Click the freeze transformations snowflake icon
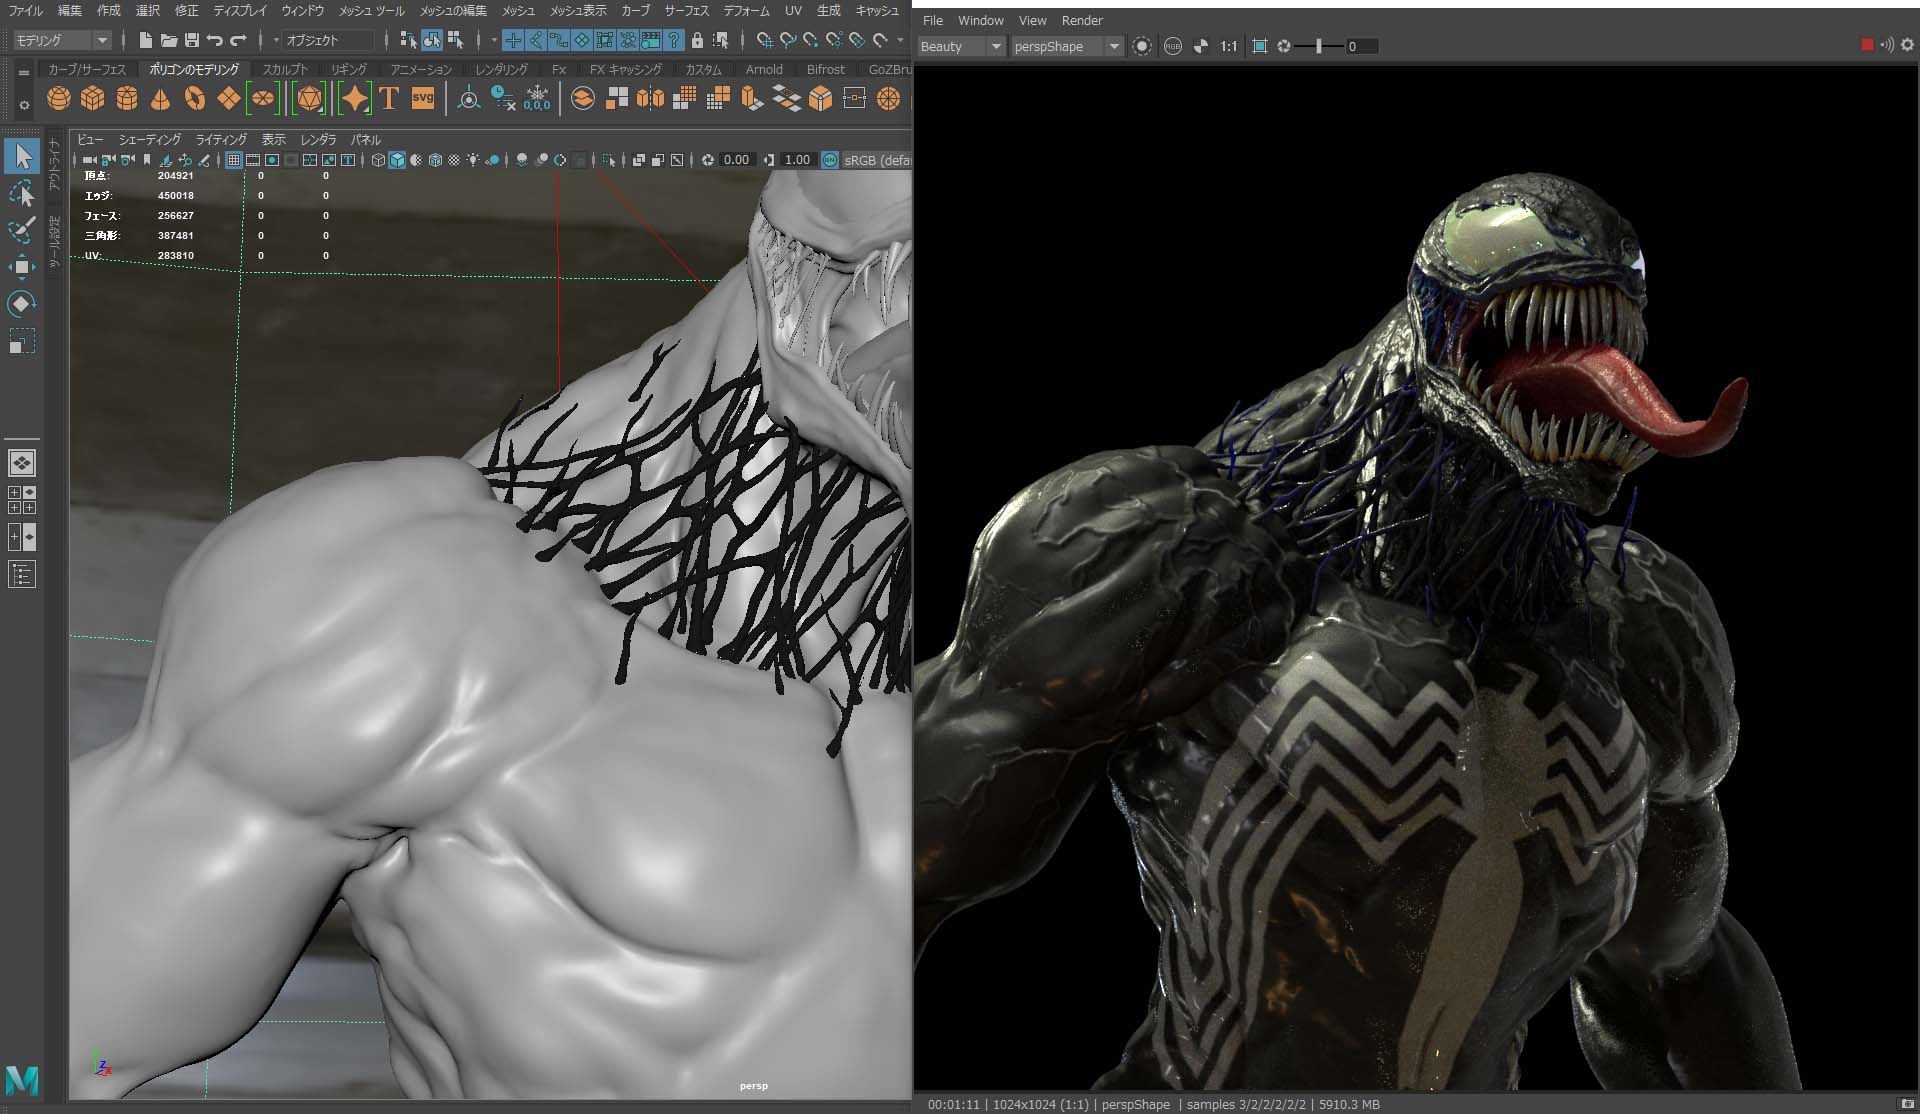This screenshot has width=1920, height=1114. 537,98
